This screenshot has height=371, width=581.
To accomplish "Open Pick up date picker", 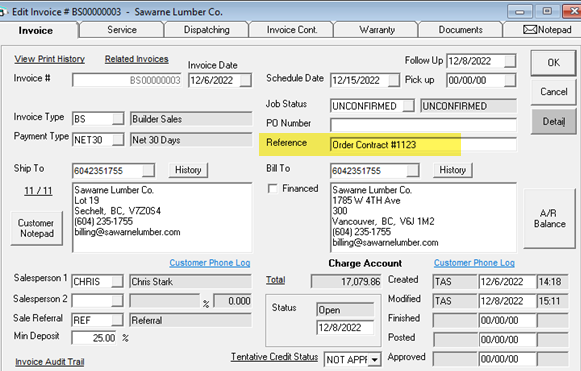I will (510, 80).
